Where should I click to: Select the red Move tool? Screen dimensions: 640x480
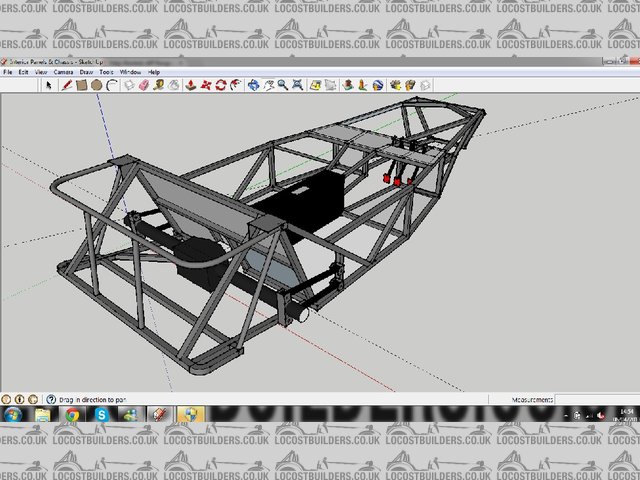pos(205,86)
